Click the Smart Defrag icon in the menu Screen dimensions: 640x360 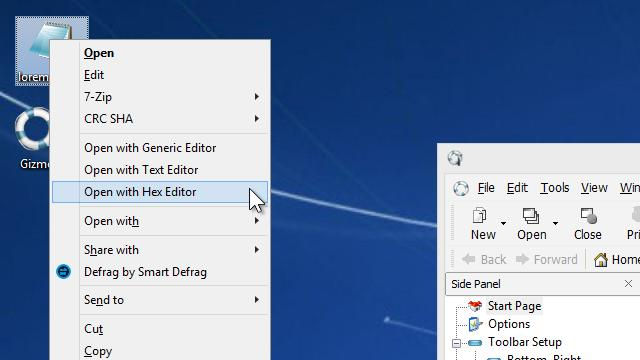(x=63, y=271)
